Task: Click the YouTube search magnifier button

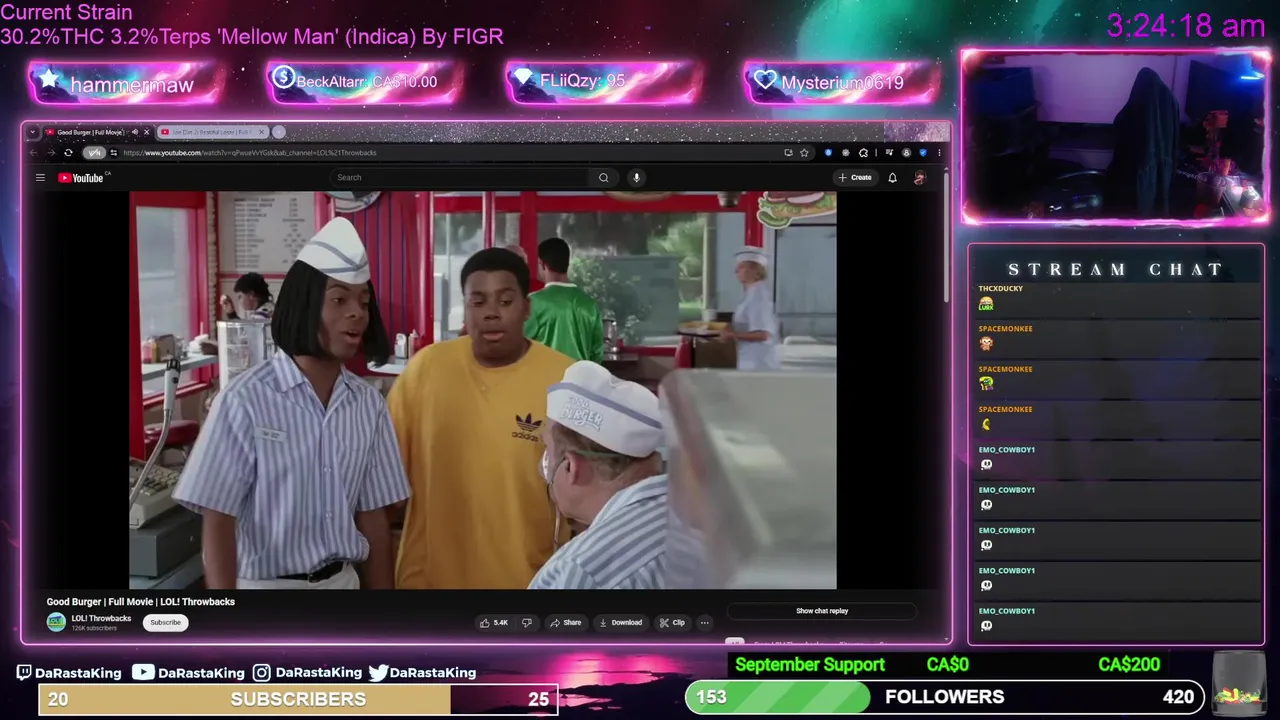Action: click(603, 178)
